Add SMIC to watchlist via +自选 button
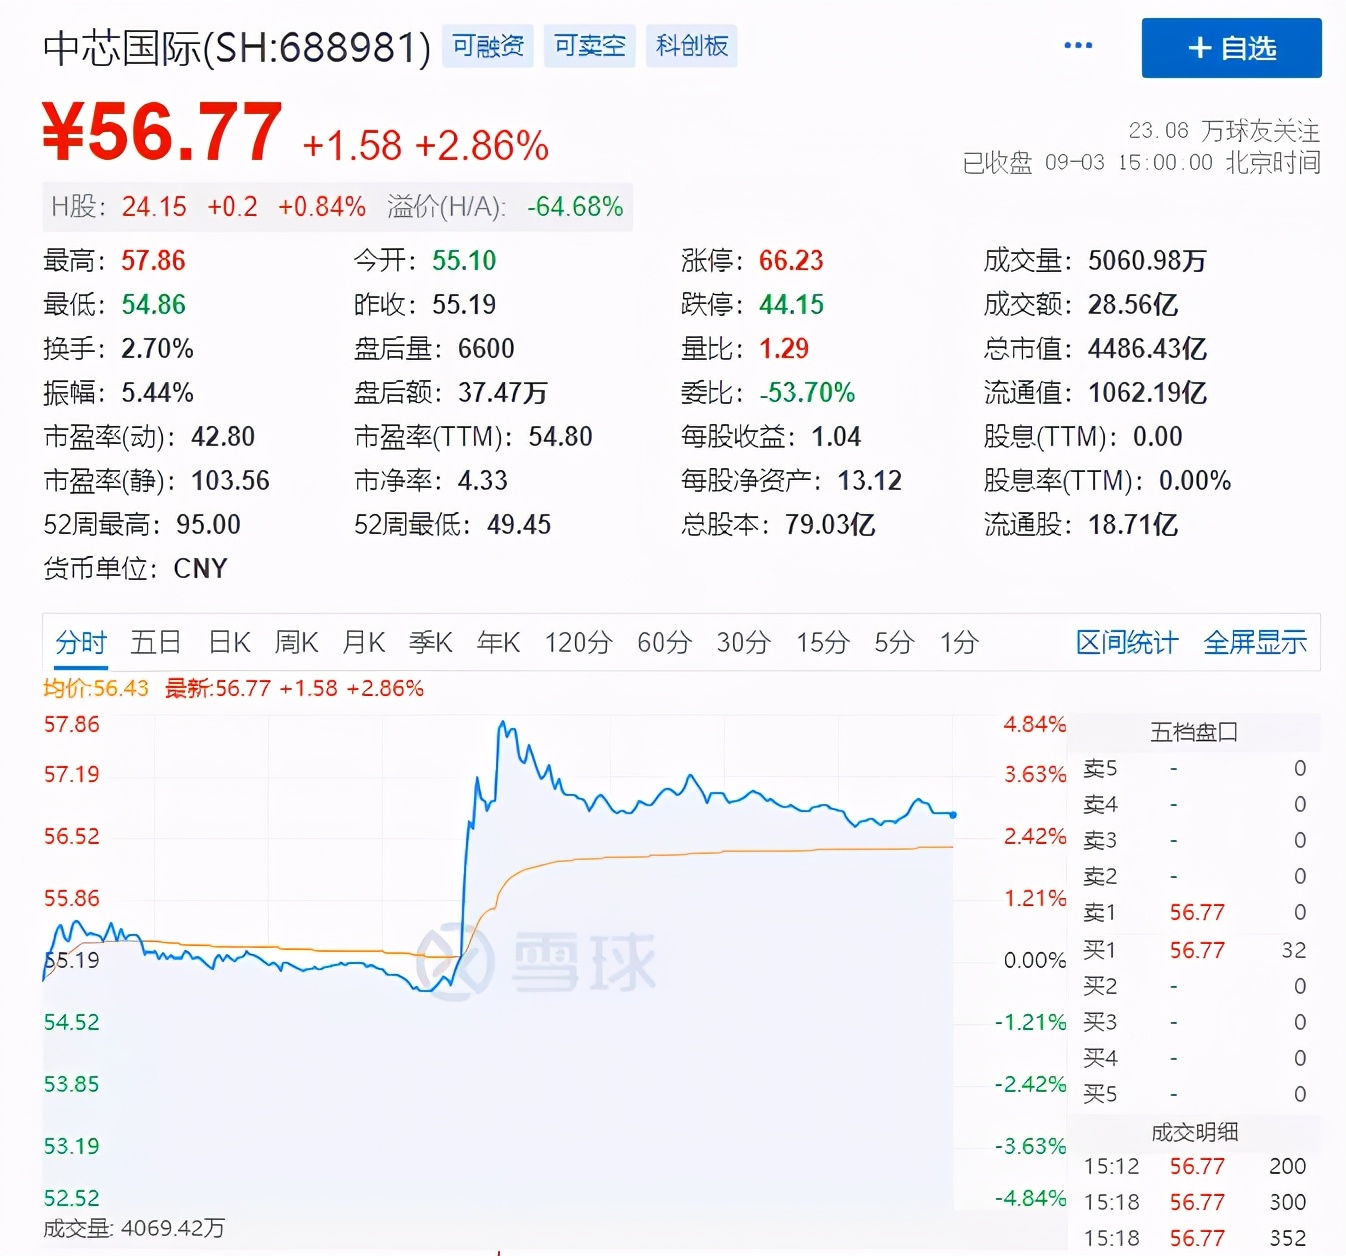Screen dimensions: 1346x1256 click(x=1231, y=47)
